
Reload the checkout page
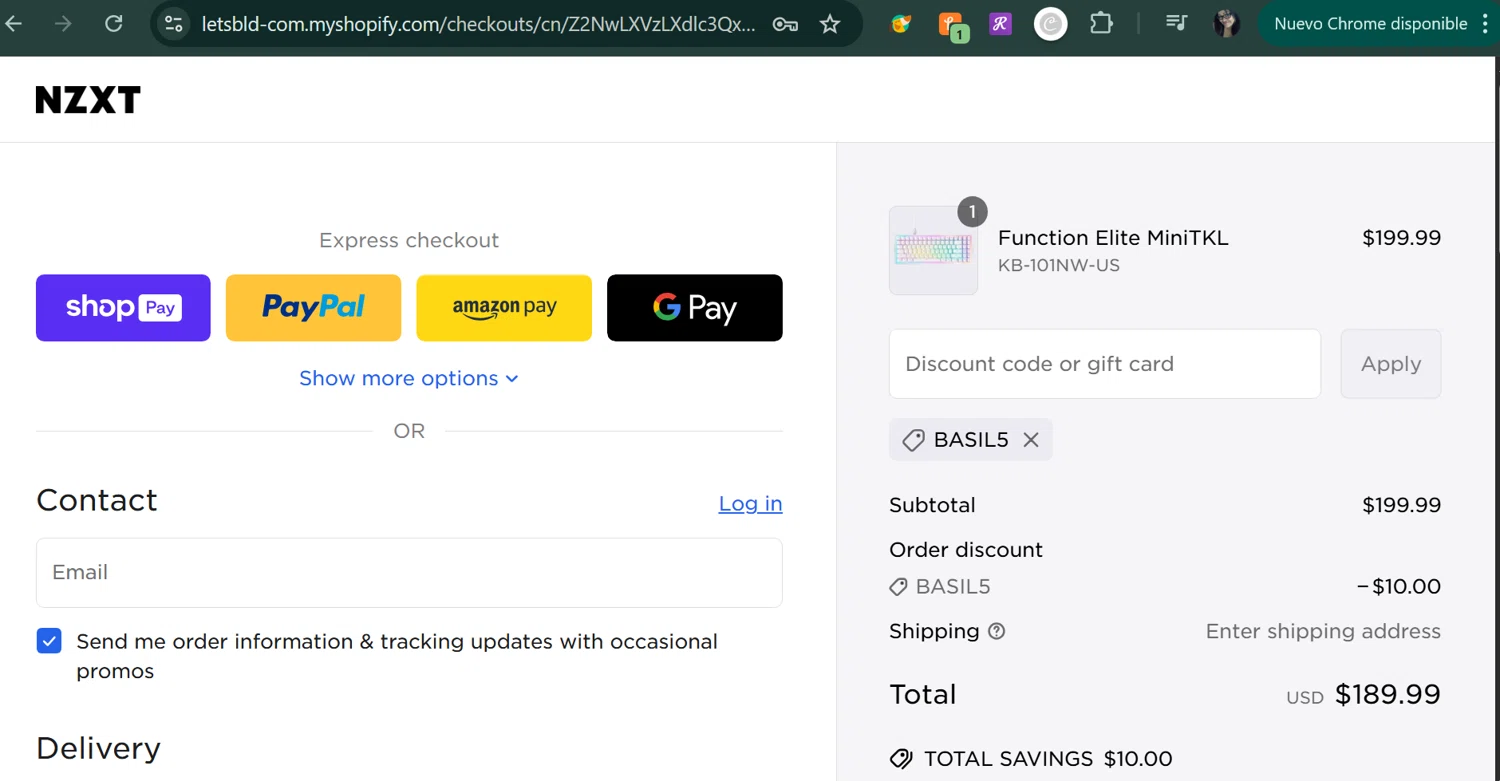pyautogui.click(x=114, y=23)
